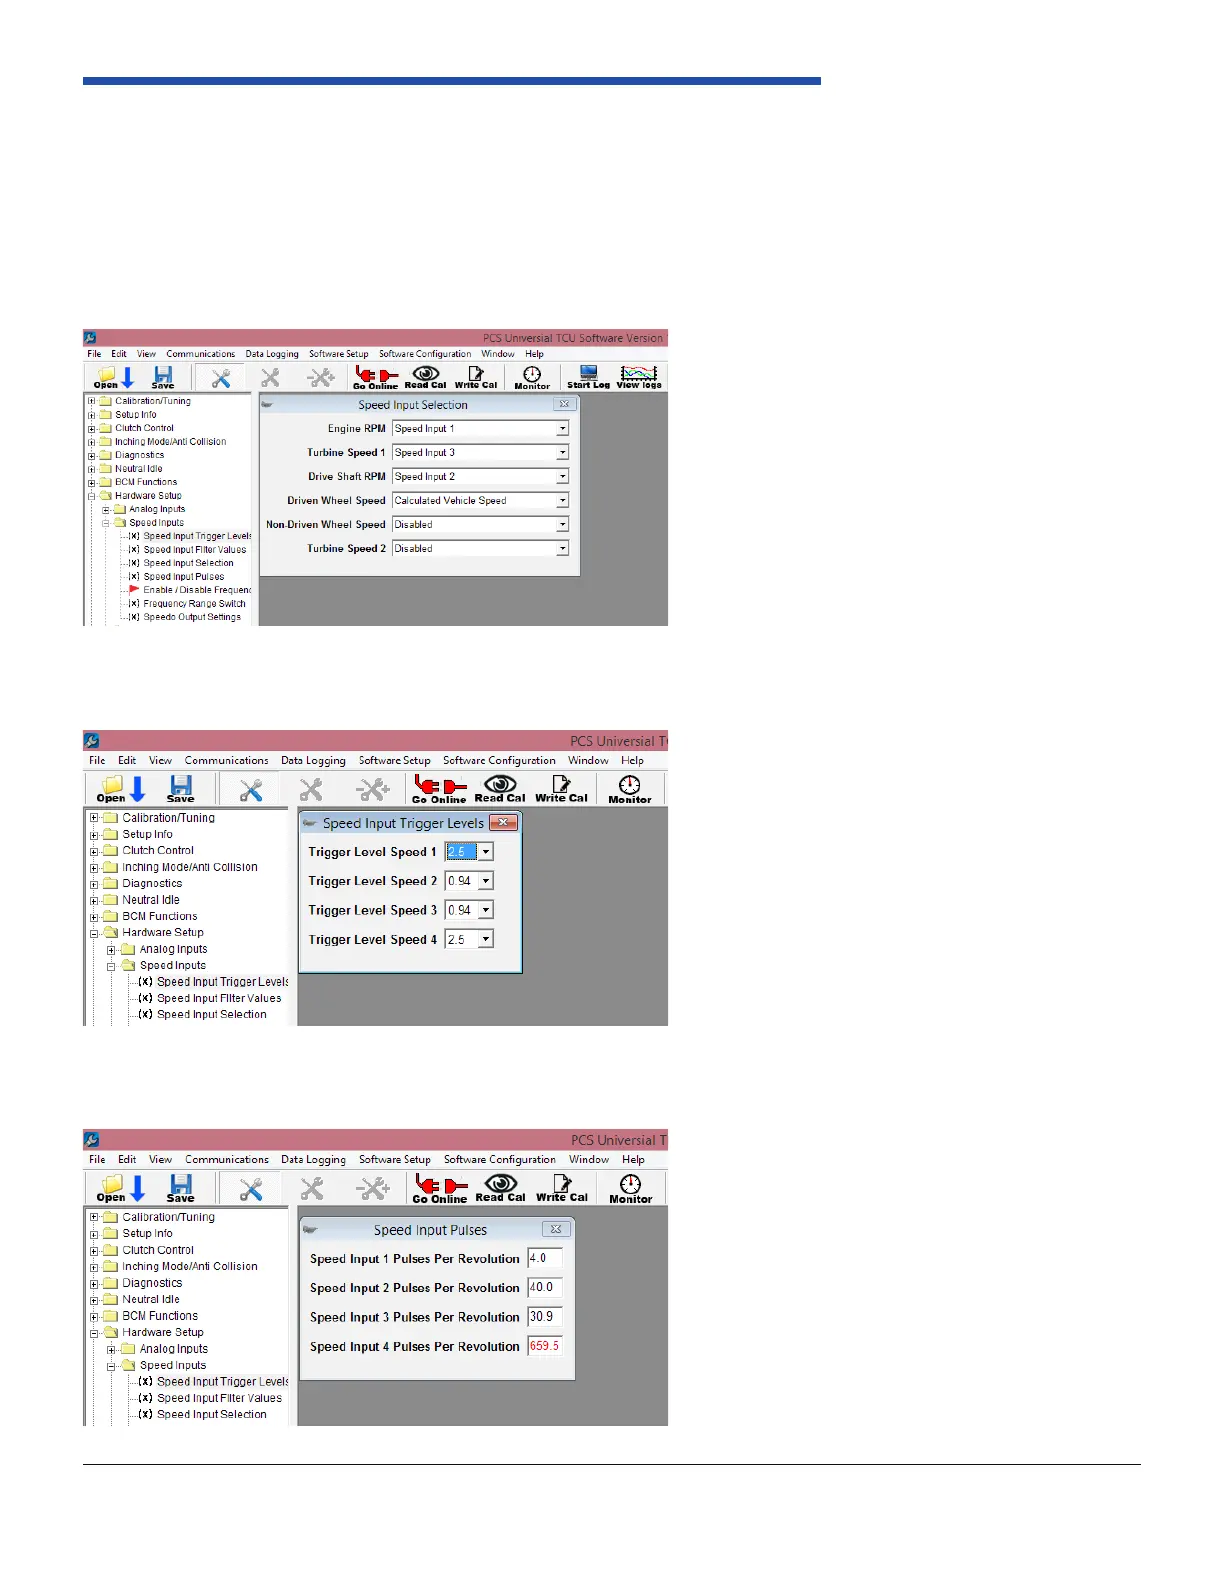This screenshot has width=1224, height=1584.
Task: Click Go Online icon in Speed Input Selection screenshot
Action: [x=375, y=377]
